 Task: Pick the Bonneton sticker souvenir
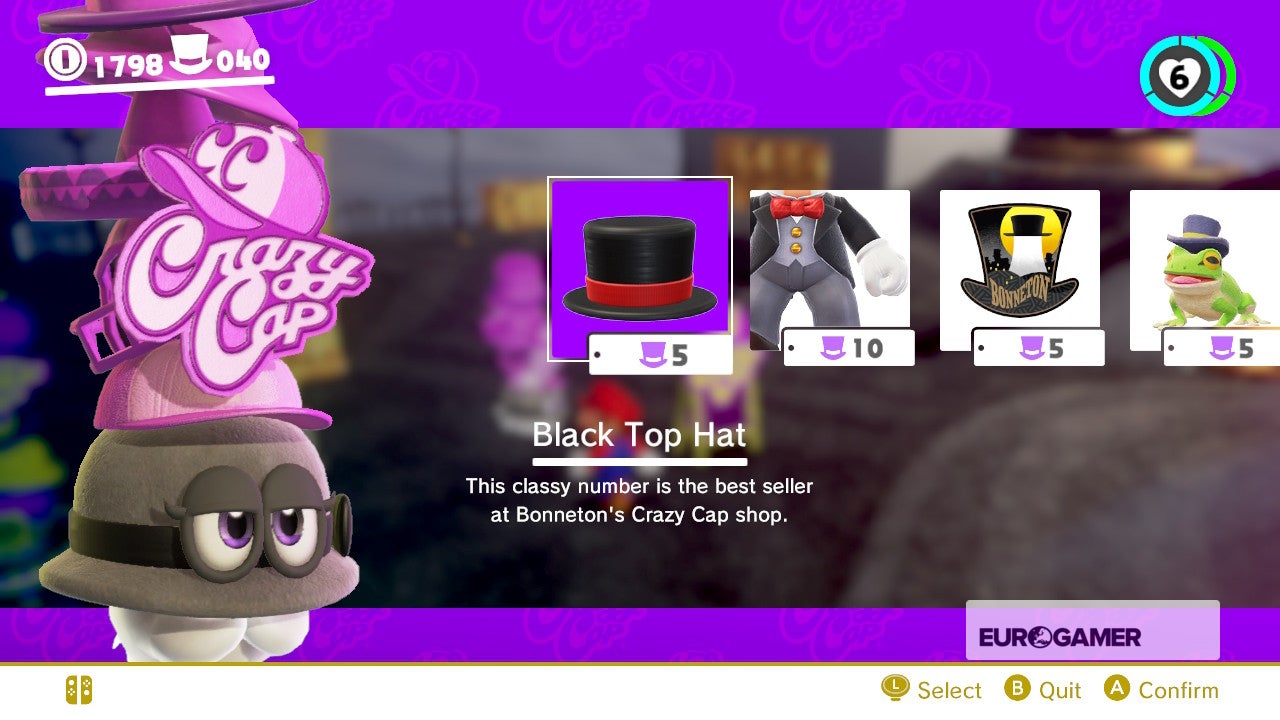pos(1020,270)
